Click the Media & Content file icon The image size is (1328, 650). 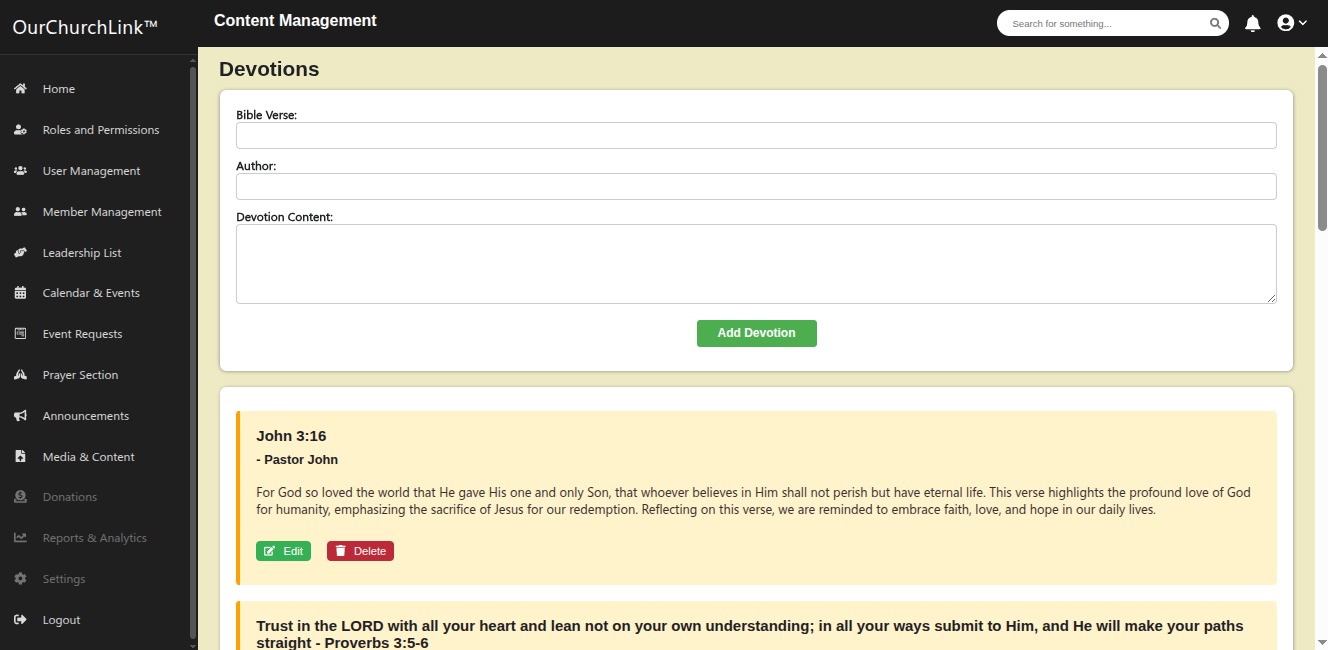(x=20, y=457)
